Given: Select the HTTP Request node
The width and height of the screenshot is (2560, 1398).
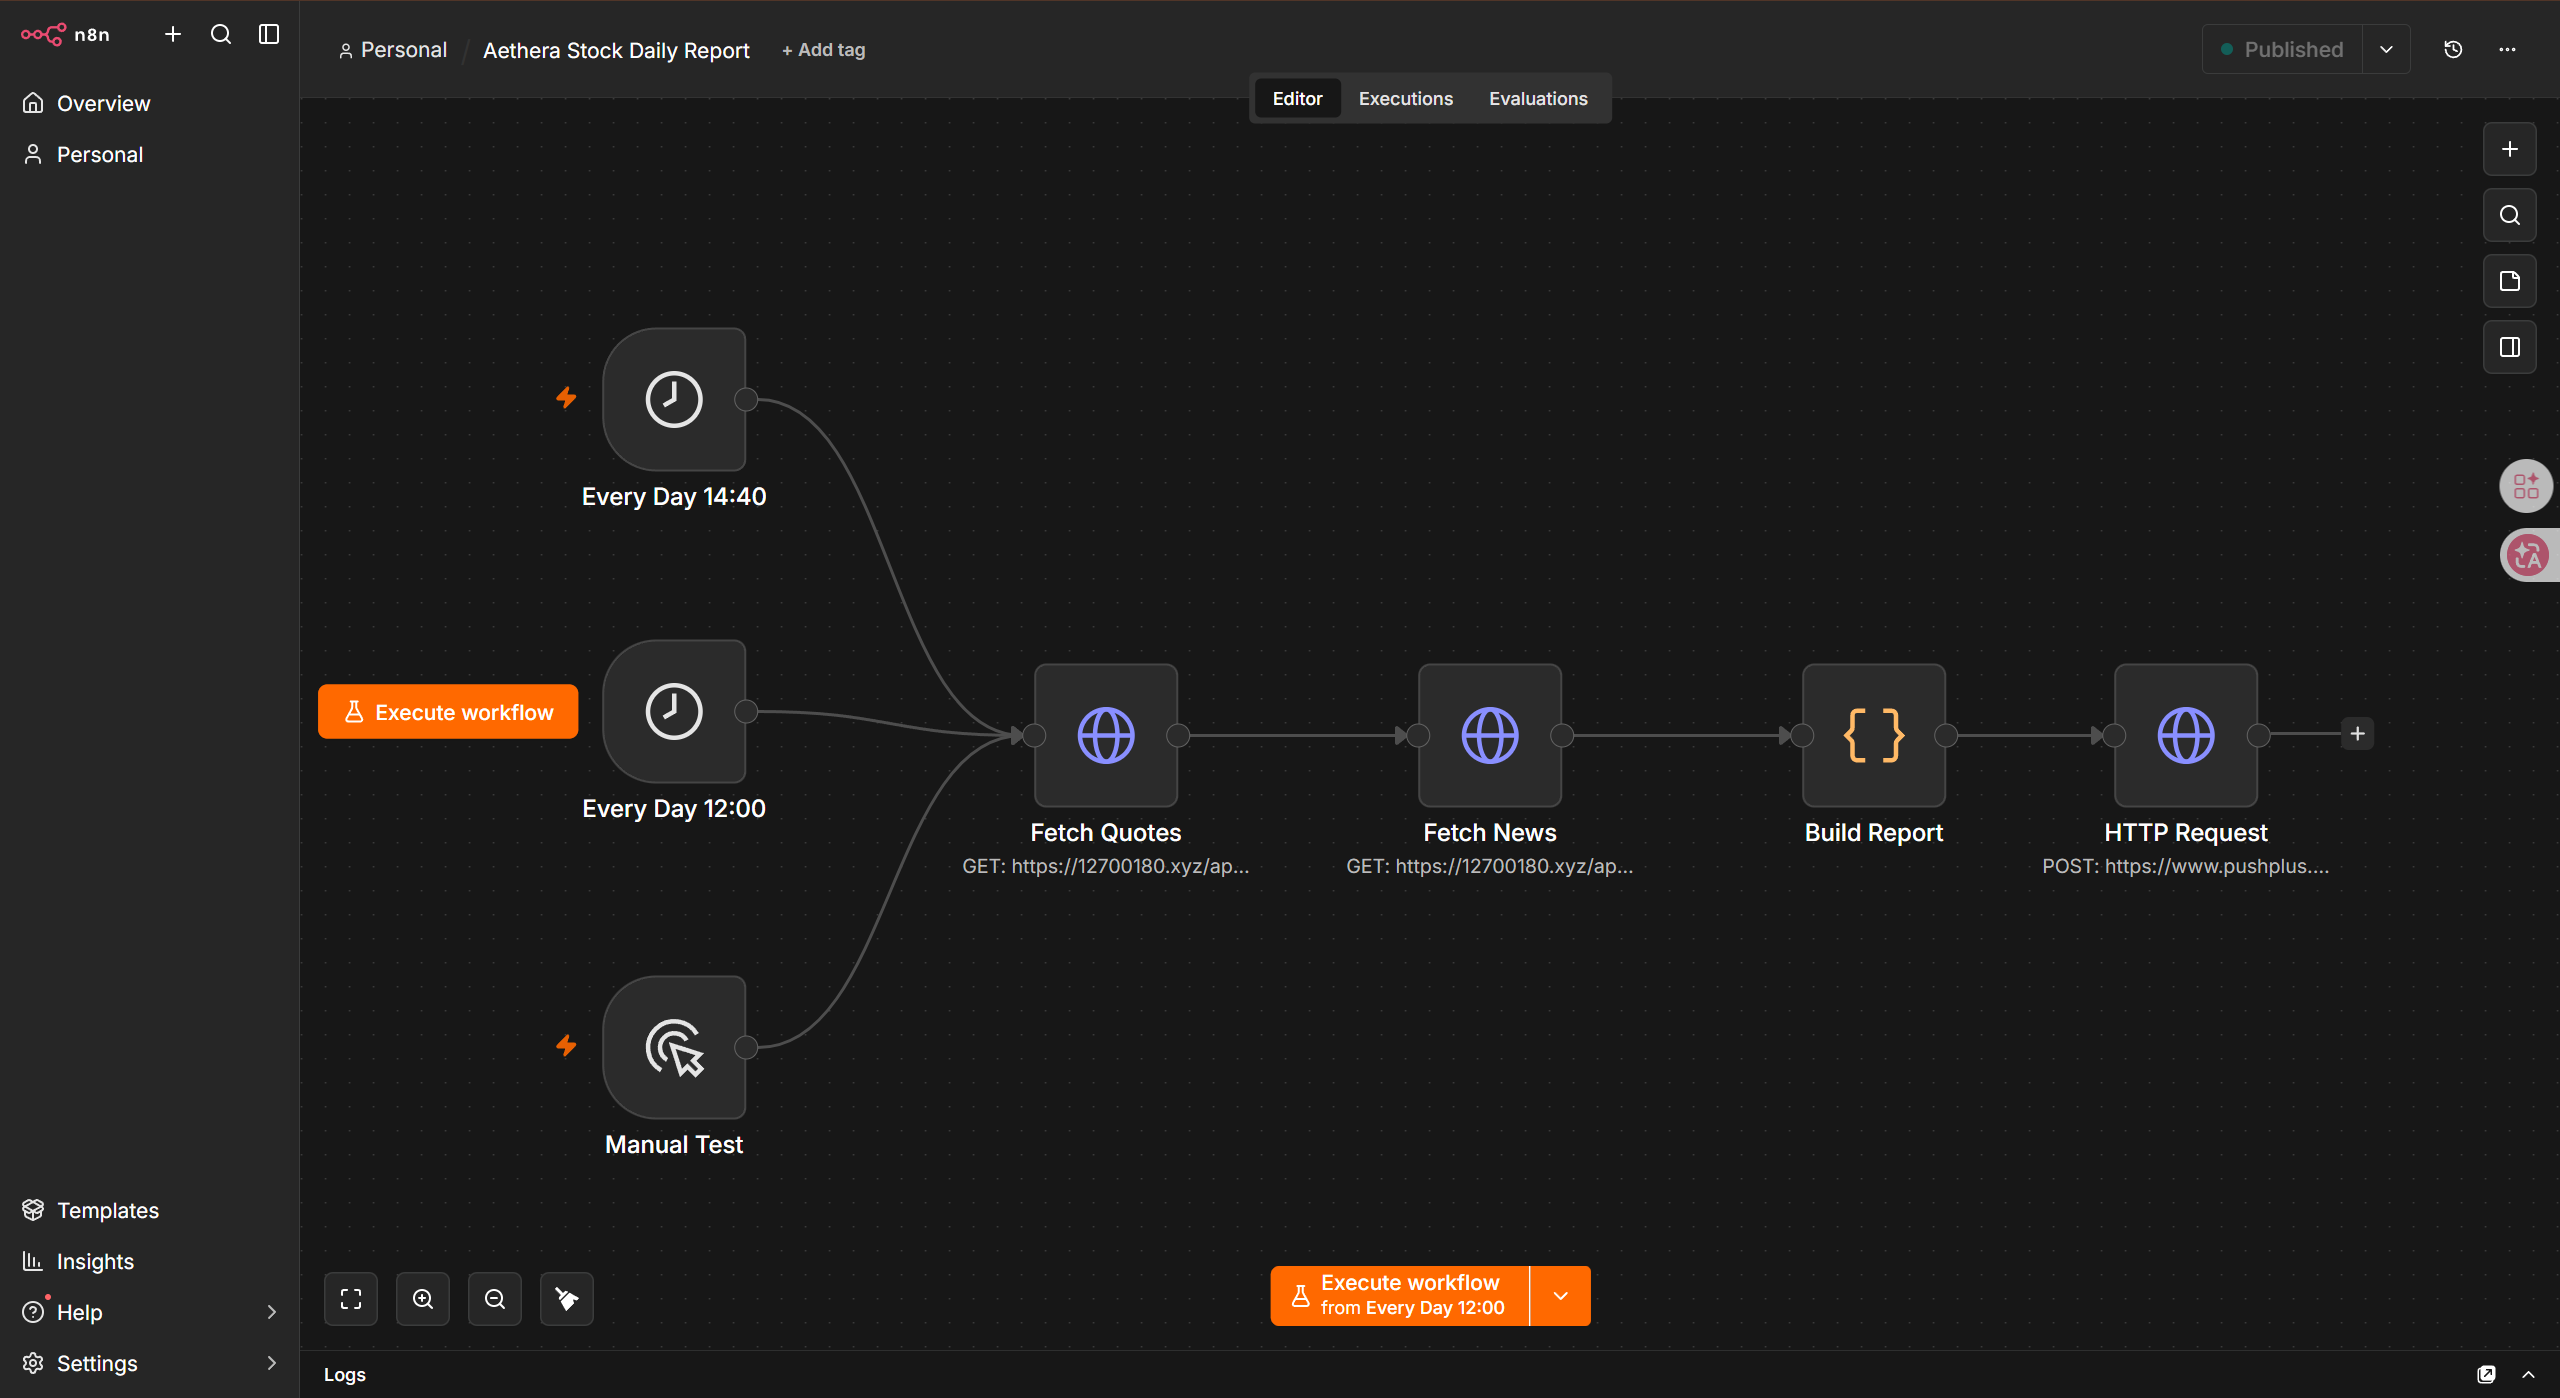Looking at the screenshot, I should (x=2186, y=735).
